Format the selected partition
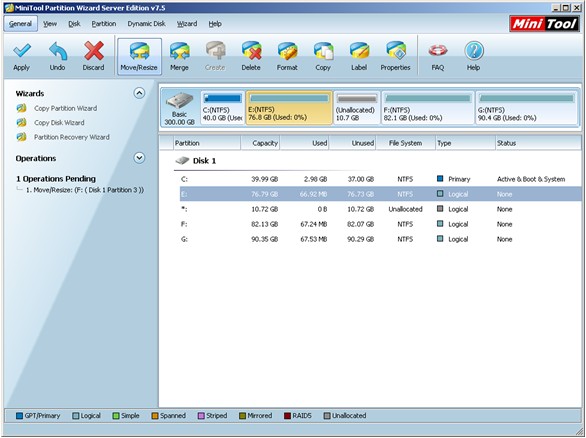 pyautogui.click(x=287, y=56)
